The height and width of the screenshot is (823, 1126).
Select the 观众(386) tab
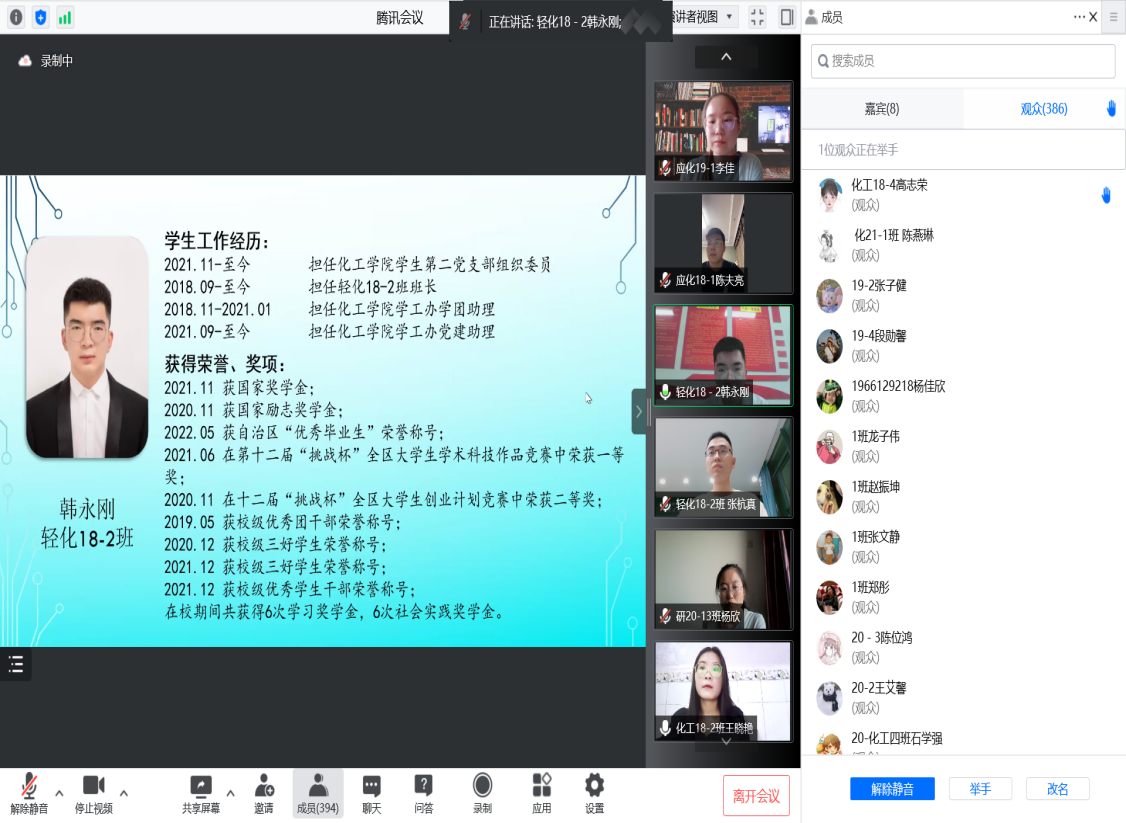[1043, 109]
